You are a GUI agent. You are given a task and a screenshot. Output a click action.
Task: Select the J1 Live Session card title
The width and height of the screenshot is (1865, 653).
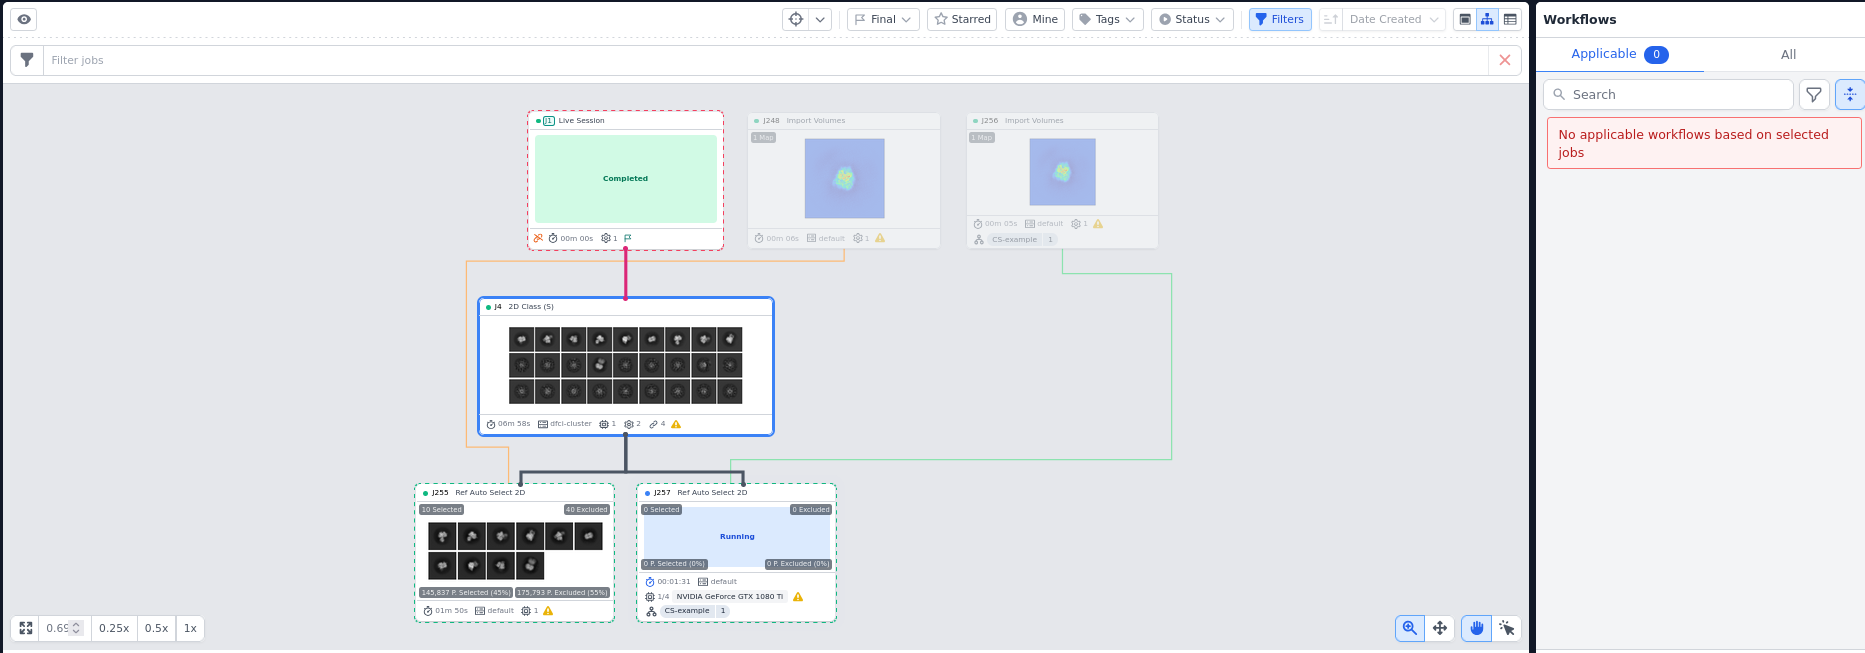(x=581, y=121)
